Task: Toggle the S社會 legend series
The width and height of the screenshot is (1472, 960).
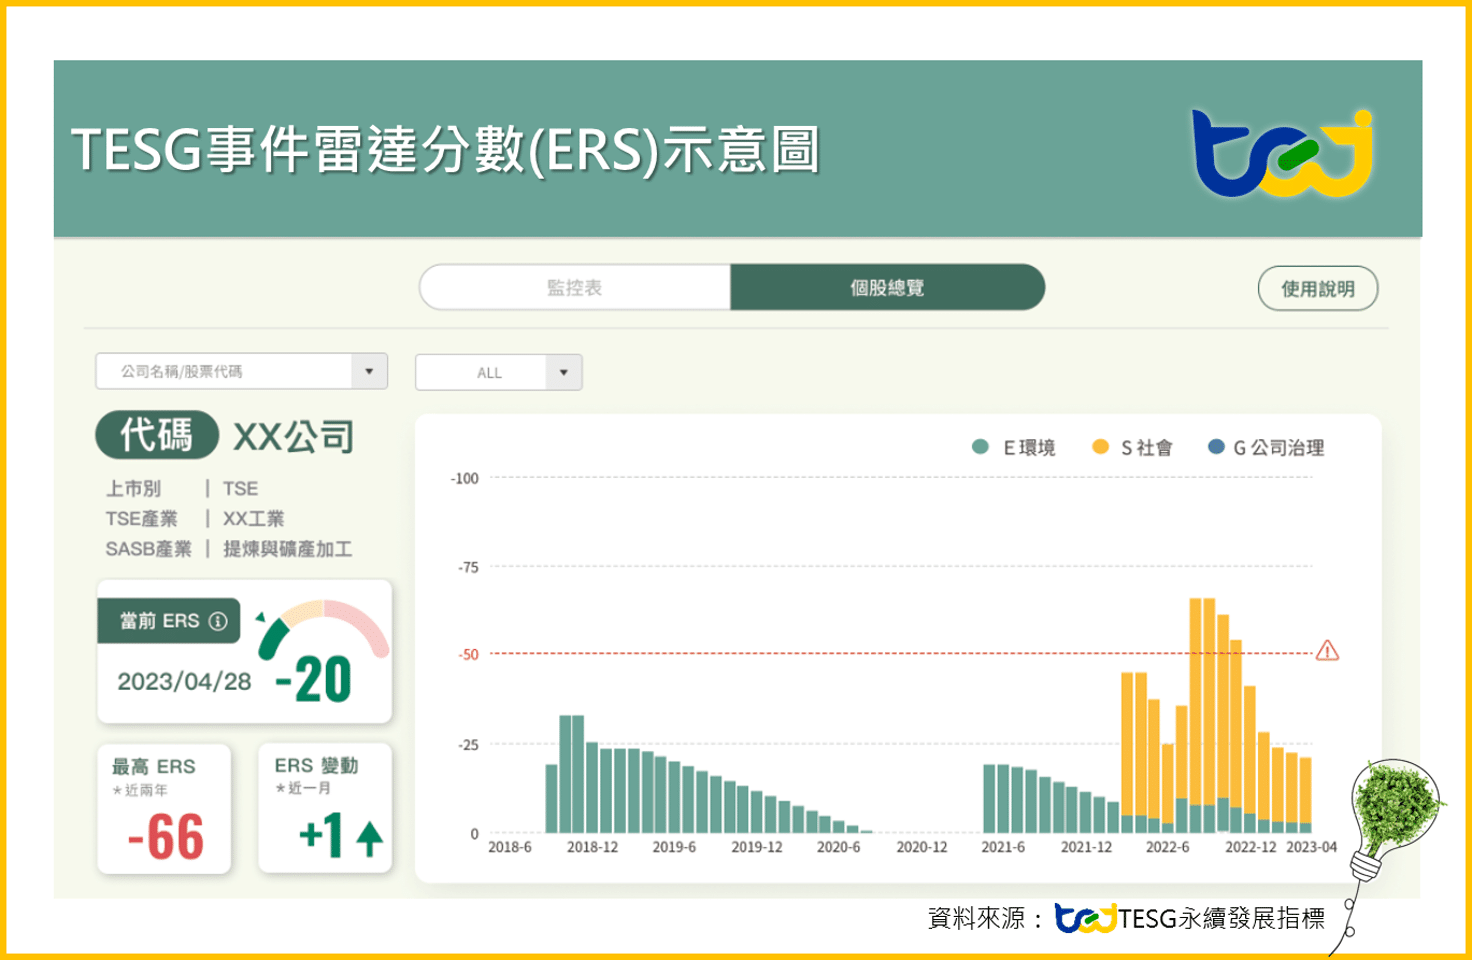Action: click(x=1132, y=448)
